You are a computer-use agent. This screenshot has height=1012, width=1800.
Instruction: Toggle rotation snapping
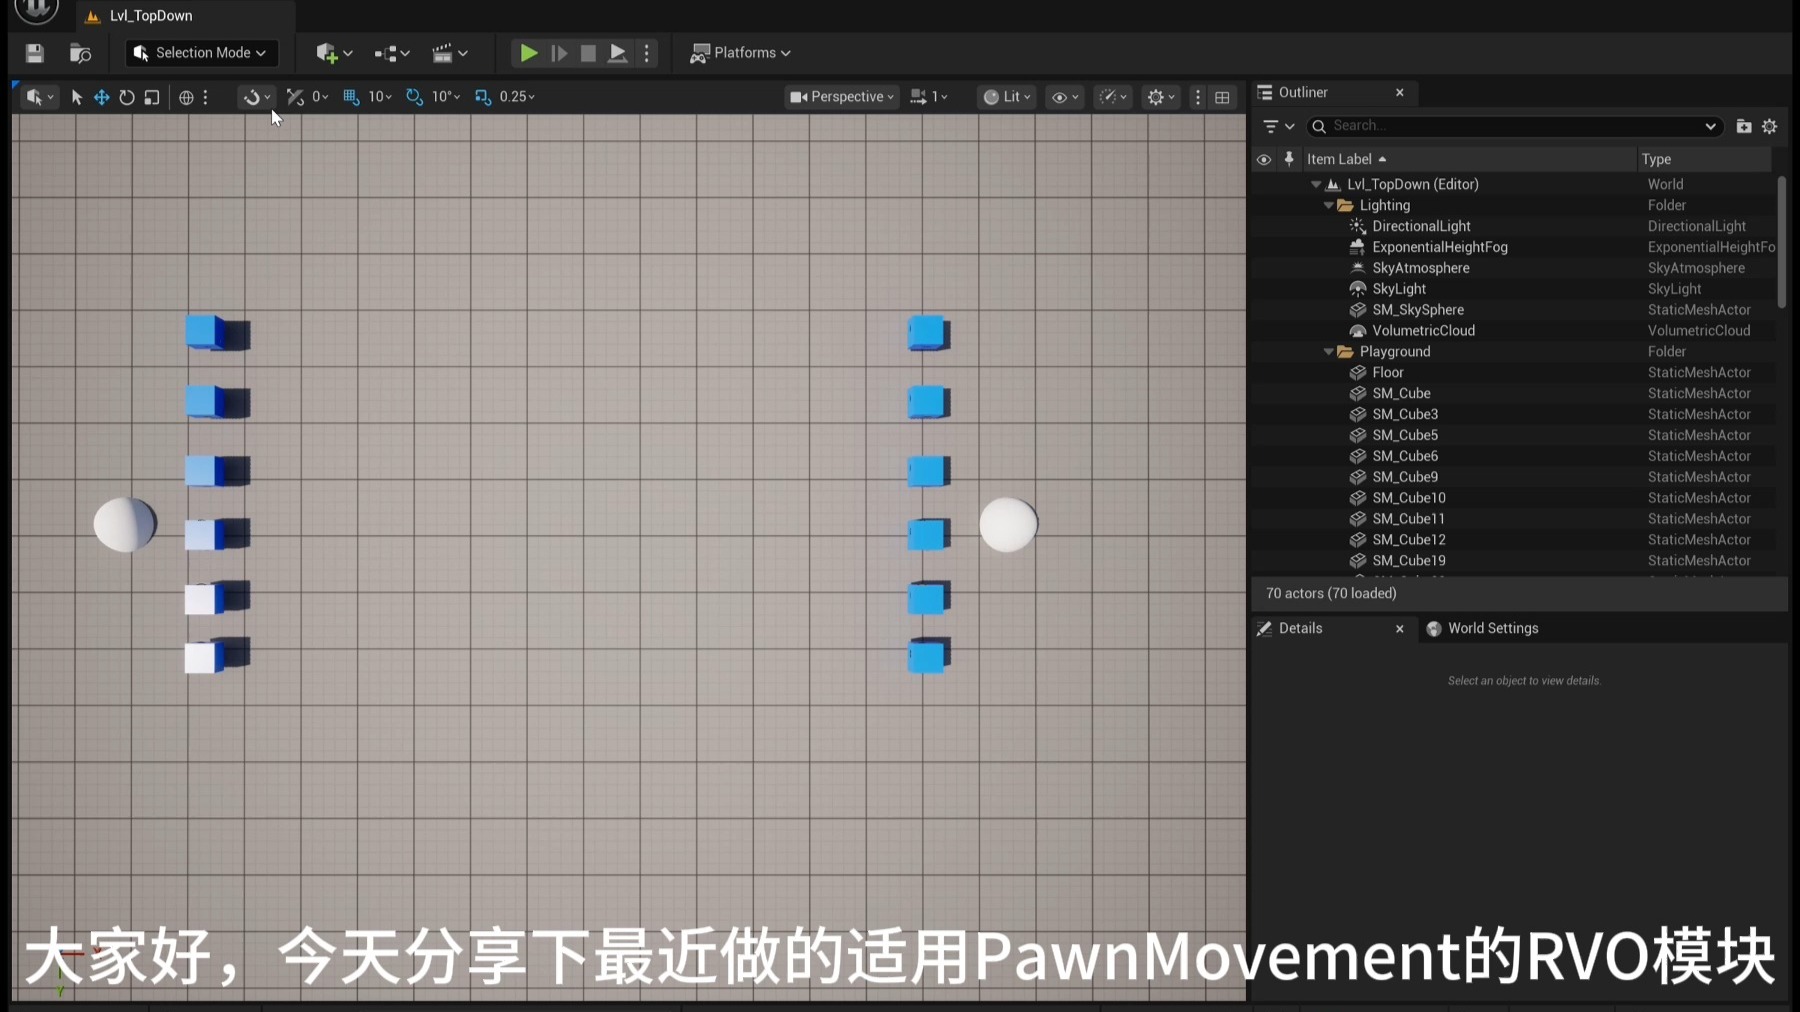[414, 97]
